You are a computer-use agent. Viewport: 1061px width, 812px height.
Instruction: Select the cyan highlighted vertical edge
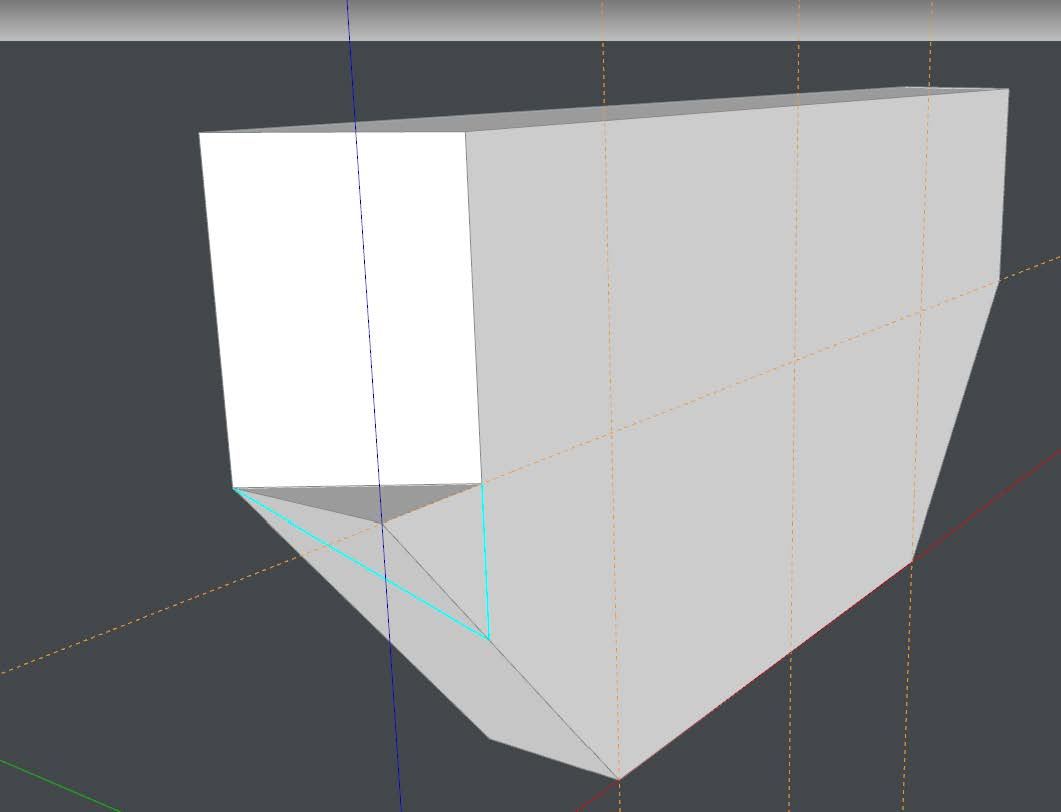pos(485,560)
